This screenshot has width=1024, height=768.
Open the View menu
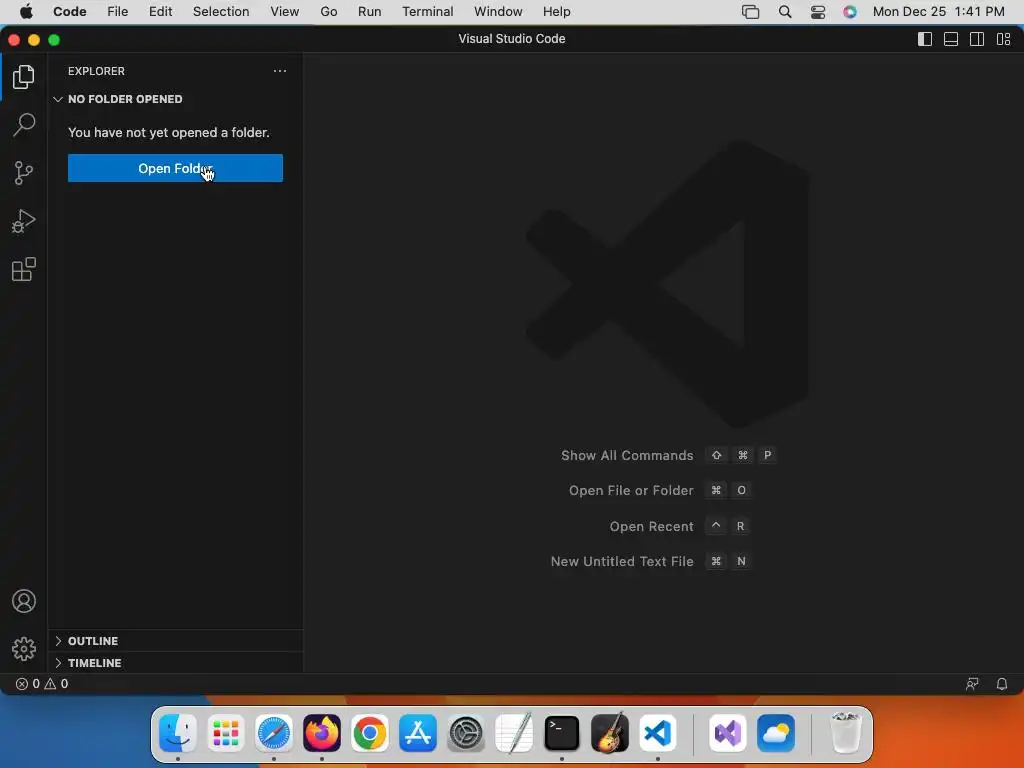click(285, 12)
